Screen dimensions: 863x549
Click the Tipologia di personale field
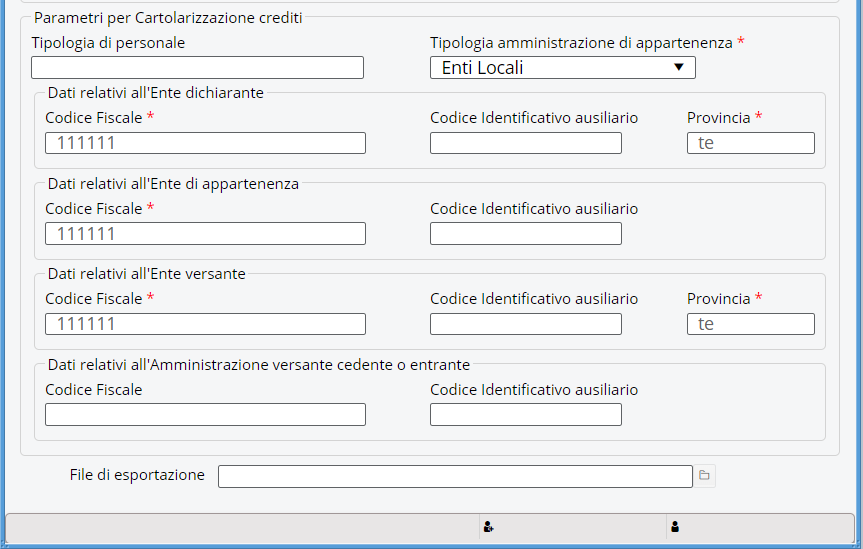197,68
